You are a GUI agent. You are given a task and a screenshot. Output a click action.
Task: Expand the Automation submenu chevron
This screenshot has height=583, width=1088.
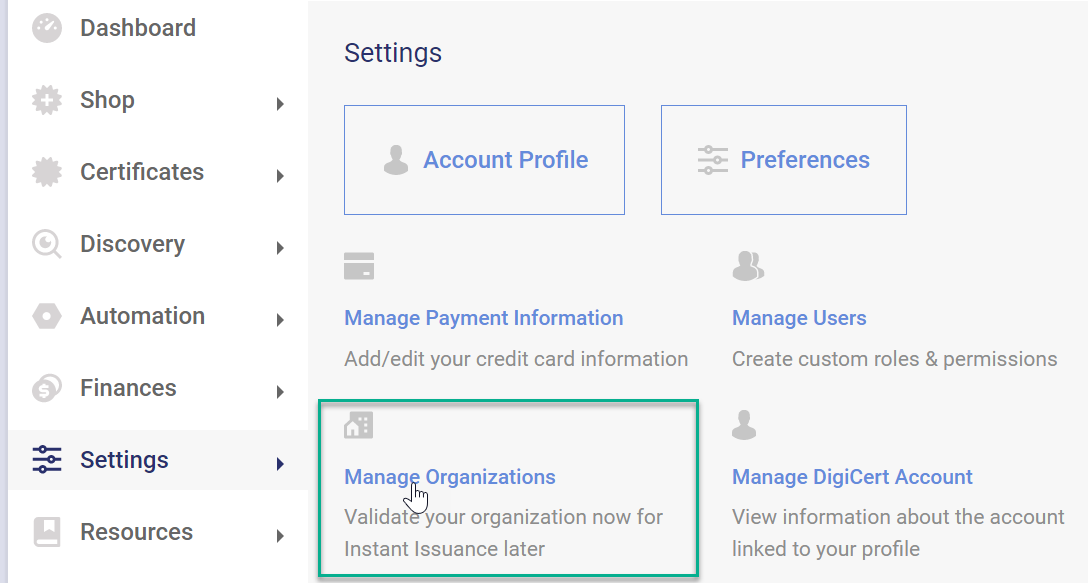tap(280, 317)
